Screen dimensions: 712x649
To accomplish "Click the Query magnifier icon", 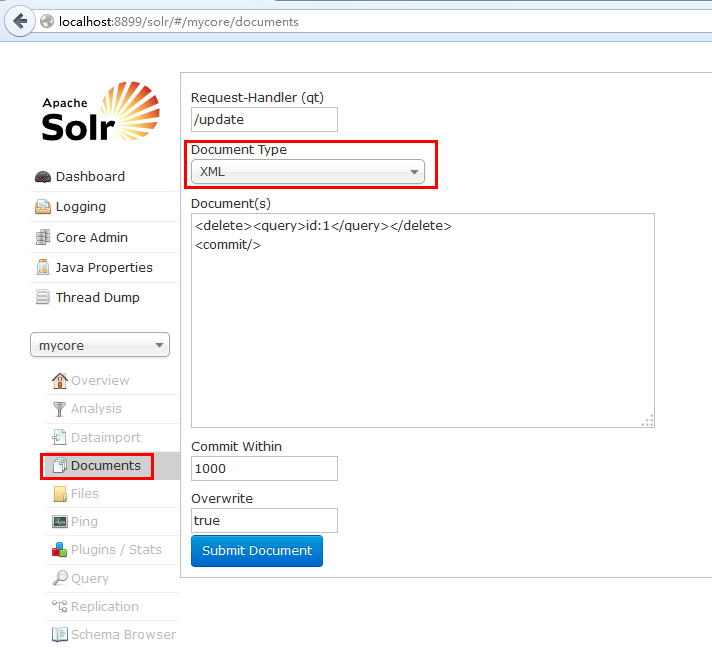I will [60, 579].
